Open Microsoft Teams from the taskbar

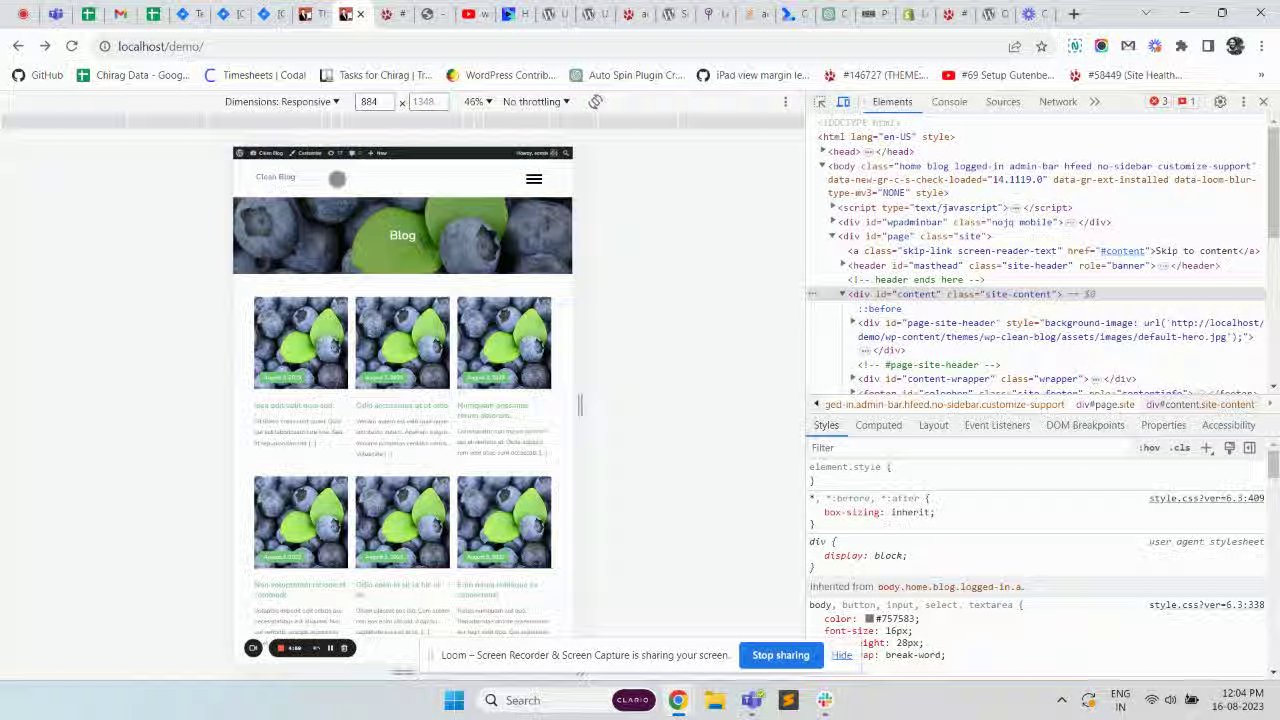tap(751, 700)
